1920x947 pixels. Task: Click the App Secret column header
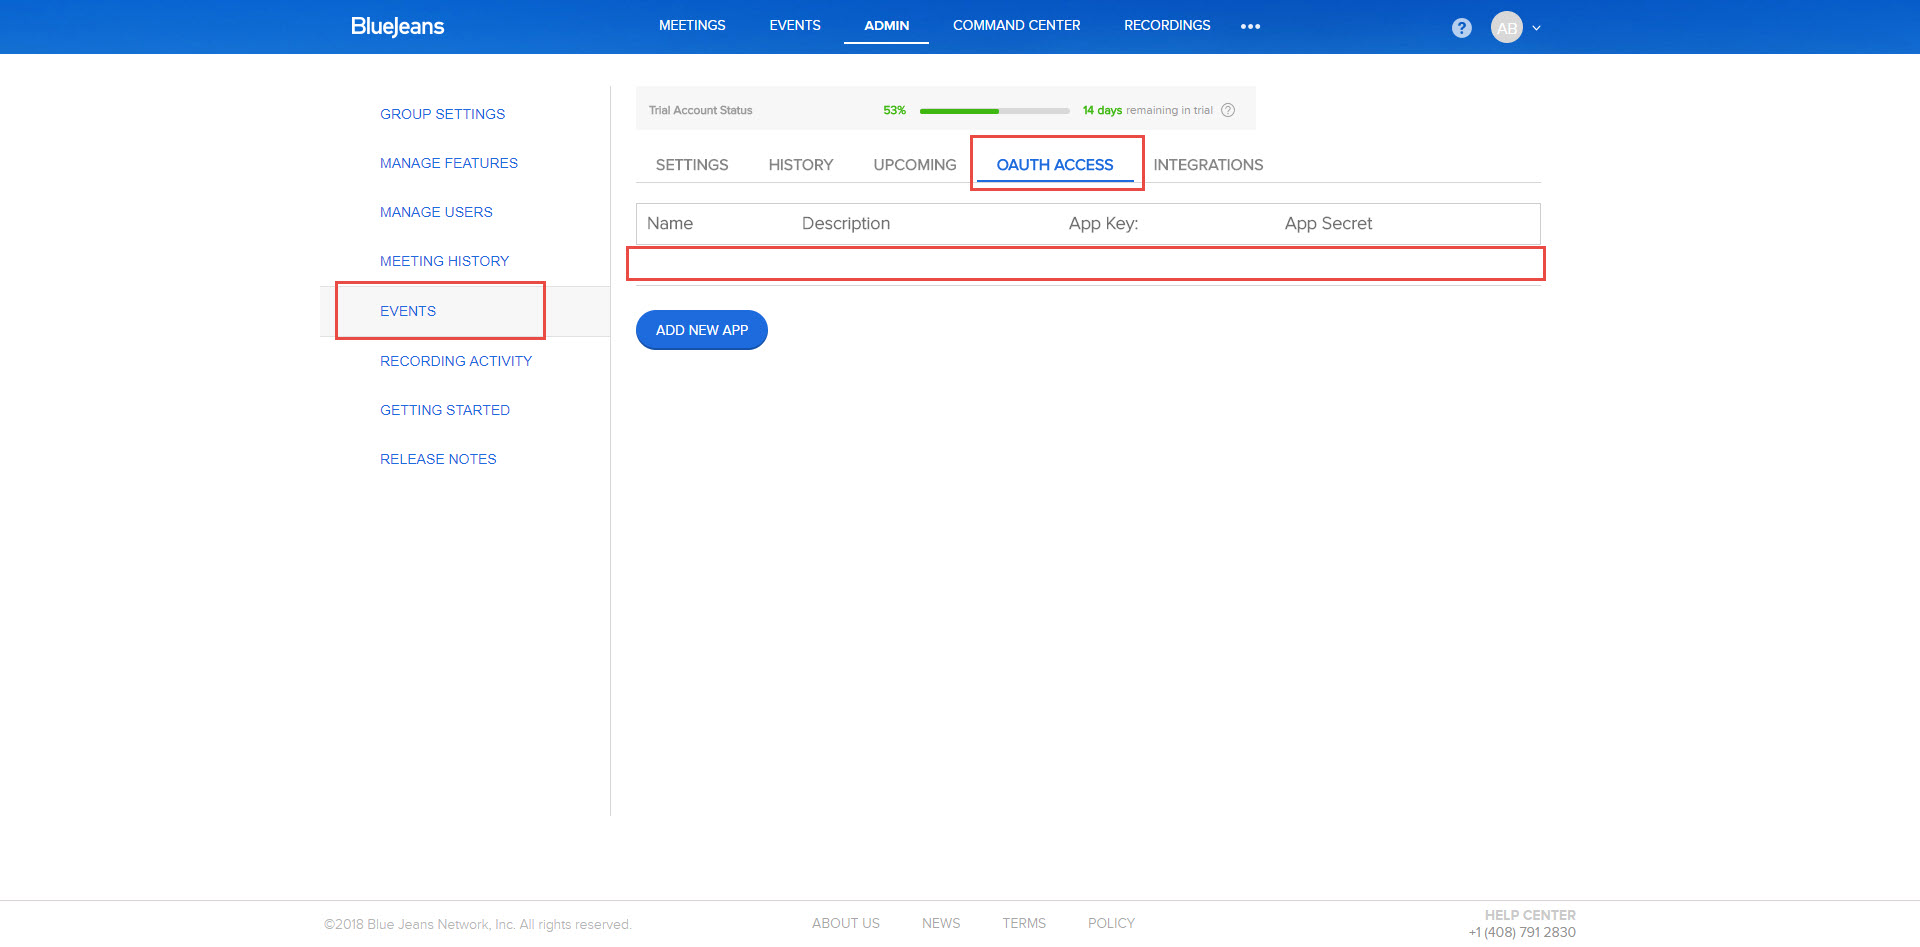pos(1328,224)
